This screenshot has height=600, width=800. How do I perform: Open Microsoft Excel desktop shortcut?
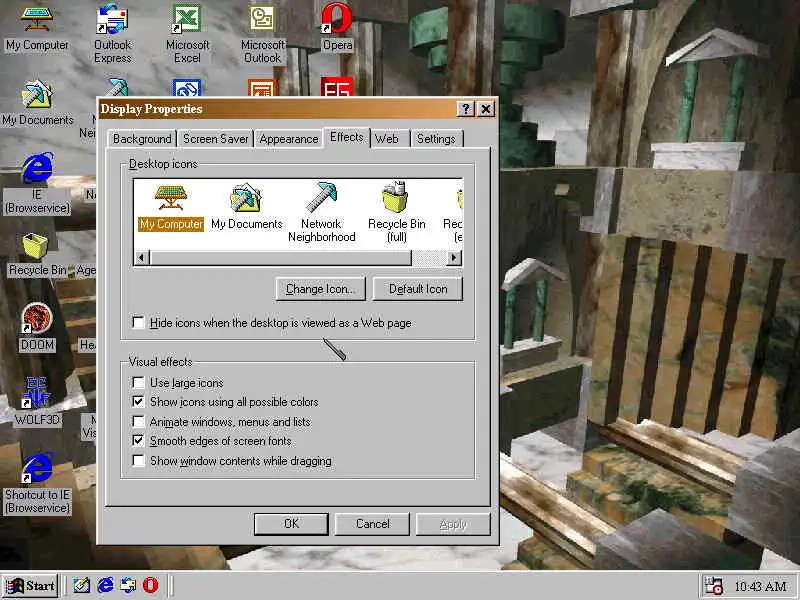[187, 34]
